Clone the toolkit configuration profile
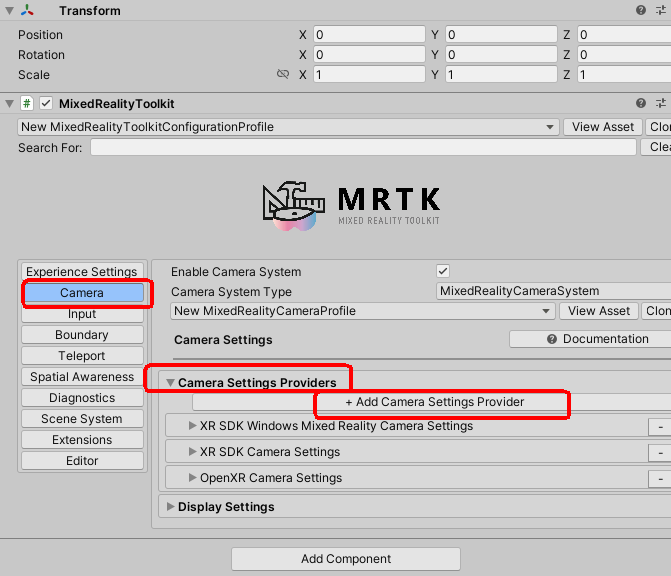671x576 pixels. pos(659,127)
